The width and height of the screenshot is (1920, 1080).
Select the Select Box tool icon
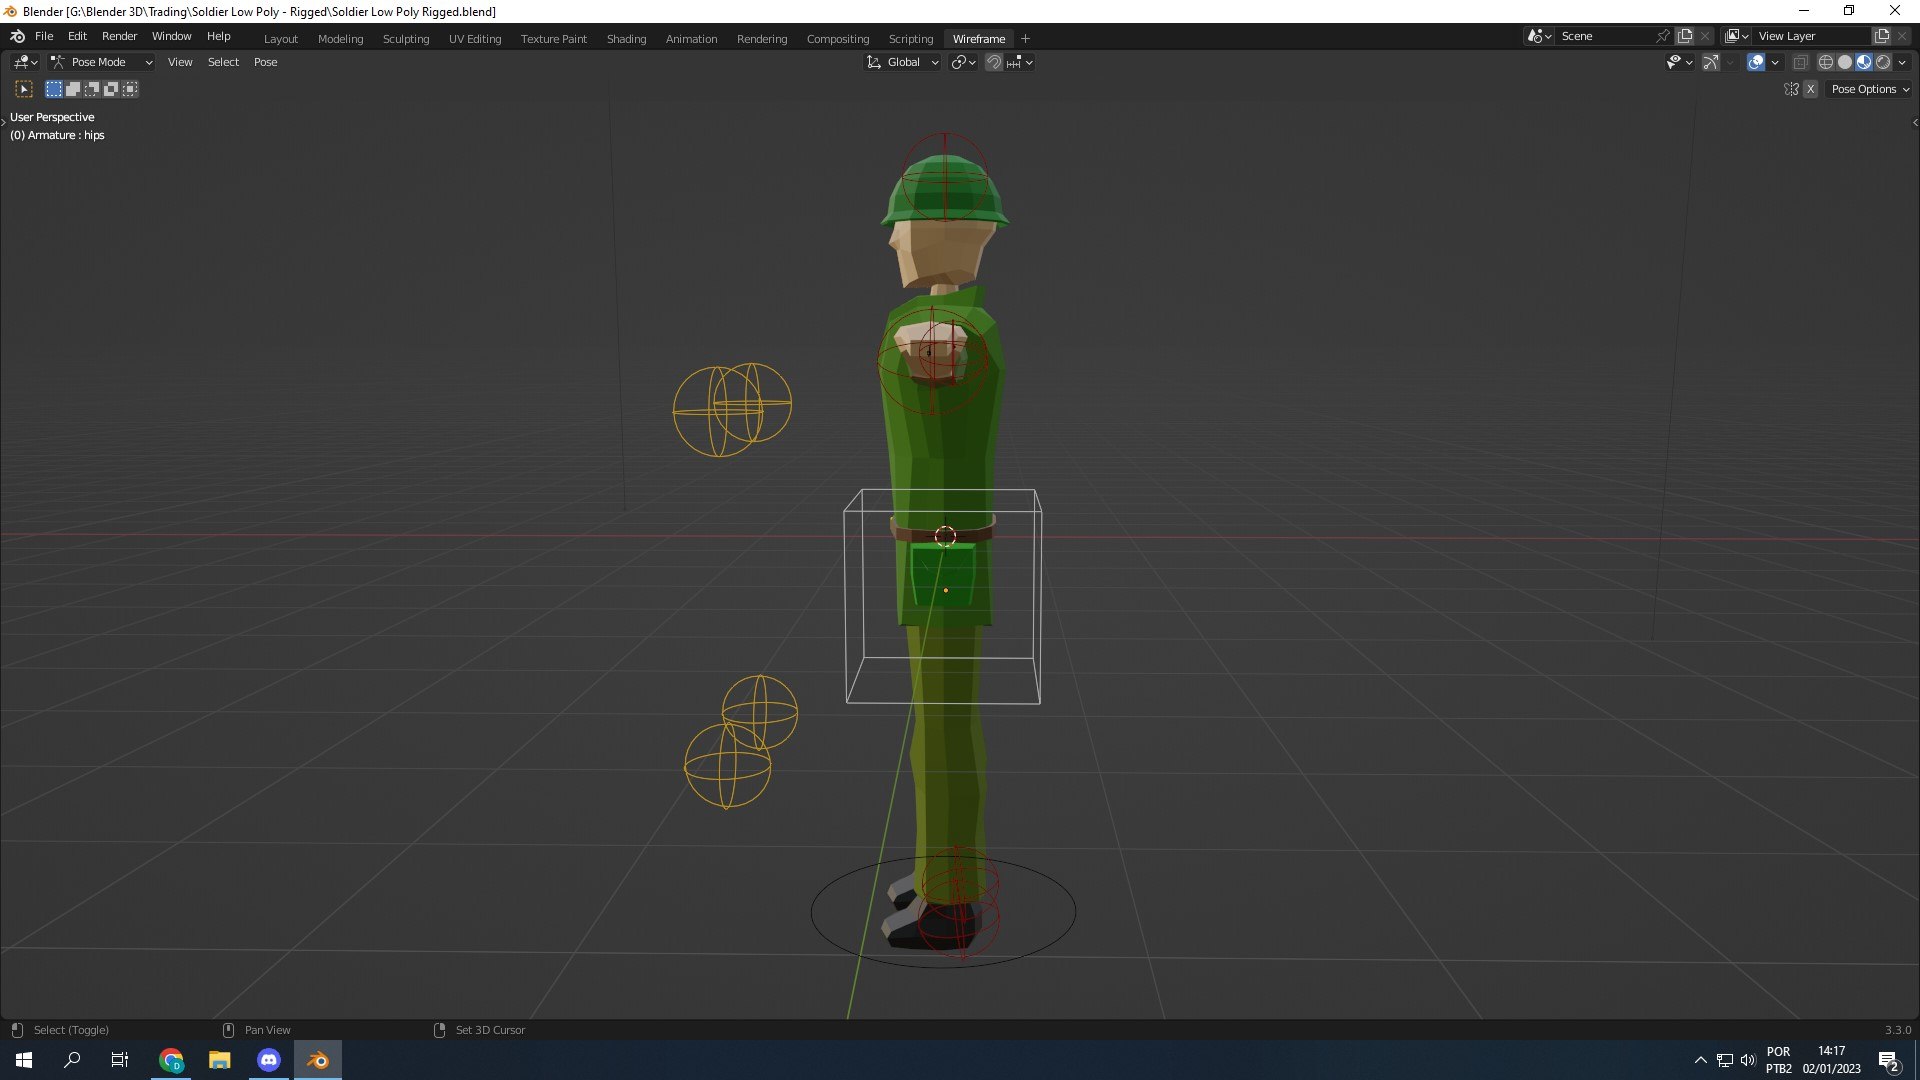[x=24, y=89]
